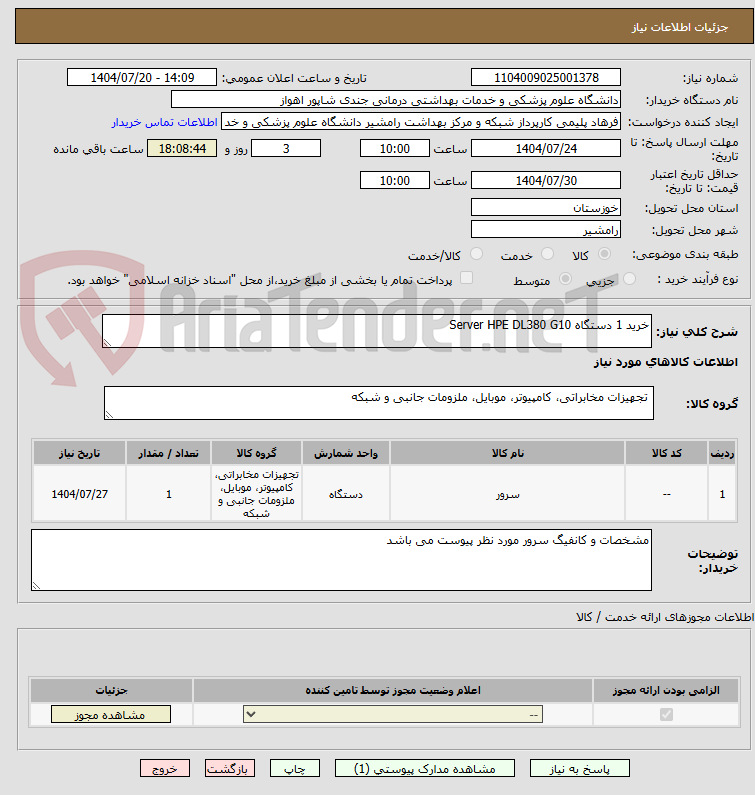The image size is (755, 795).
Task: Click the خروج exit button
Action: coord(165,768)
